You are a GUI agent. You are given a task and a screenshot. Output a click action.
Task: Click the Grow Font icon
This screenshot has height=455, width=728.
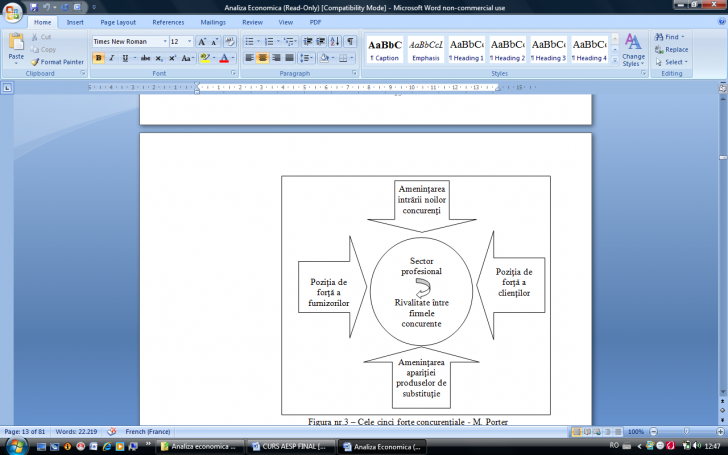[202, 42]
